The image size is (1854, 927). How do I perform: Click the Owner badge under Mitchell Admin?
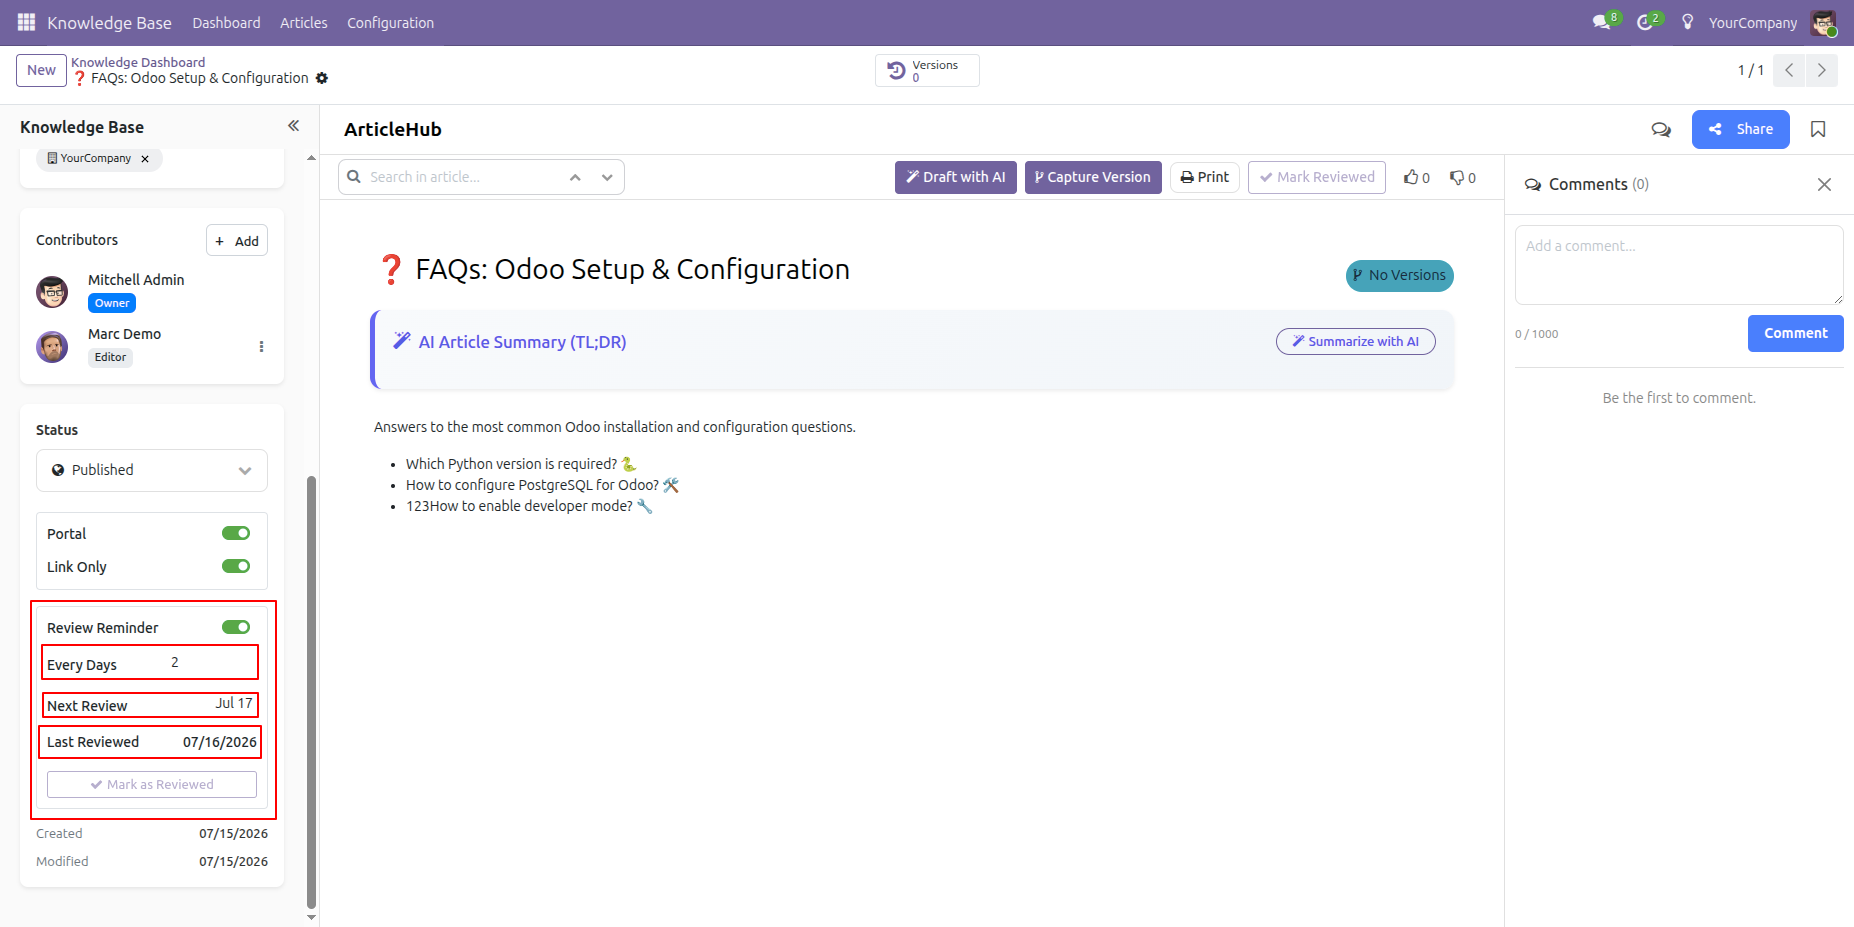[112, 303]
